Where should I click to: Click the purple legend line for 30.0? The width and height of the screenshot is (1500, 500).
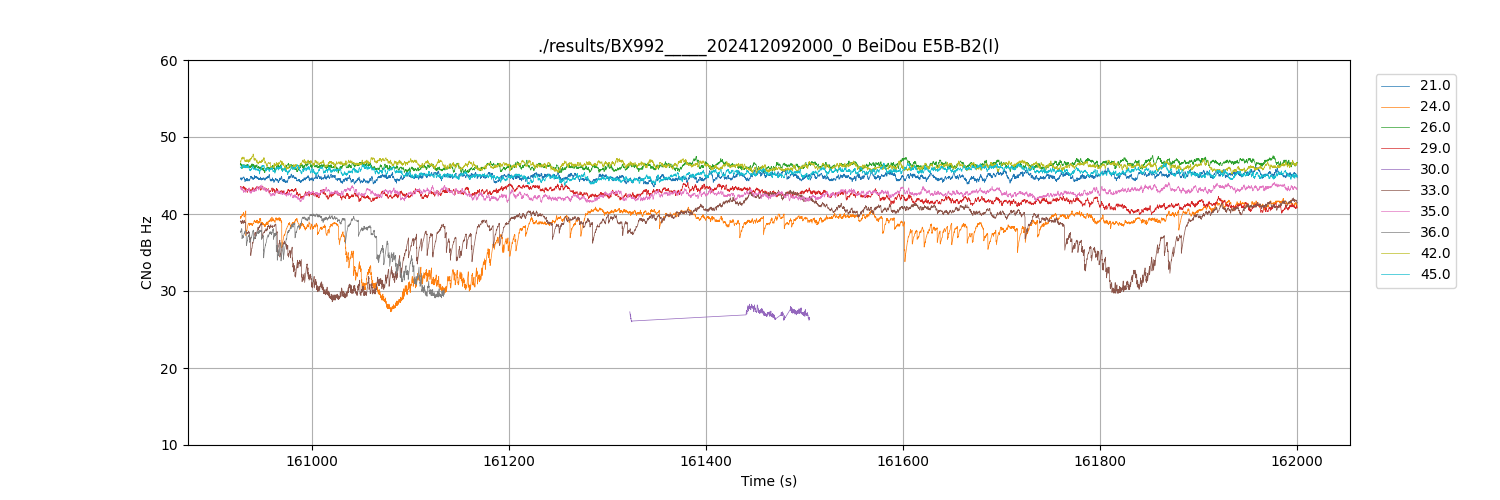[1396, 170]
